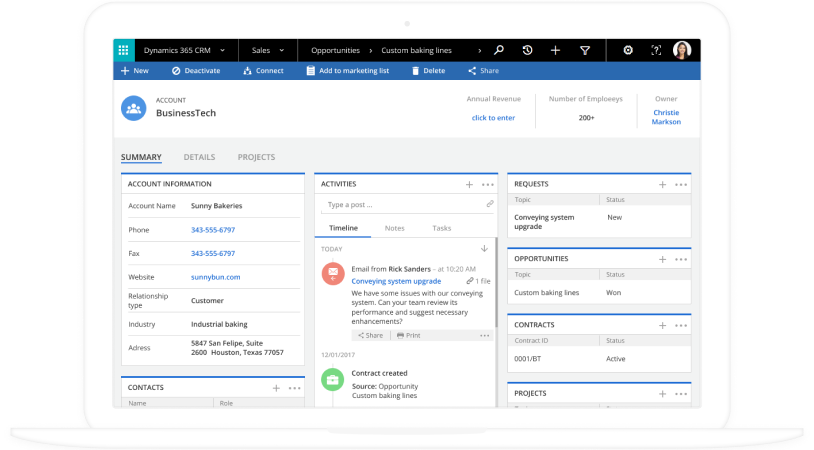The image size is (814, 450).
Task: Open the Opportunities panel more options ellipsis
Action: 681,259
